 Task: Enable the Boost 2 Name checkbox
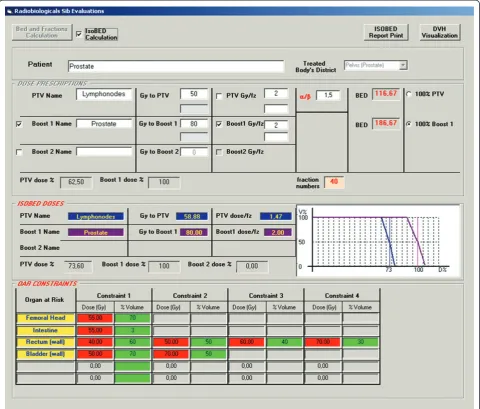(19, 152)
